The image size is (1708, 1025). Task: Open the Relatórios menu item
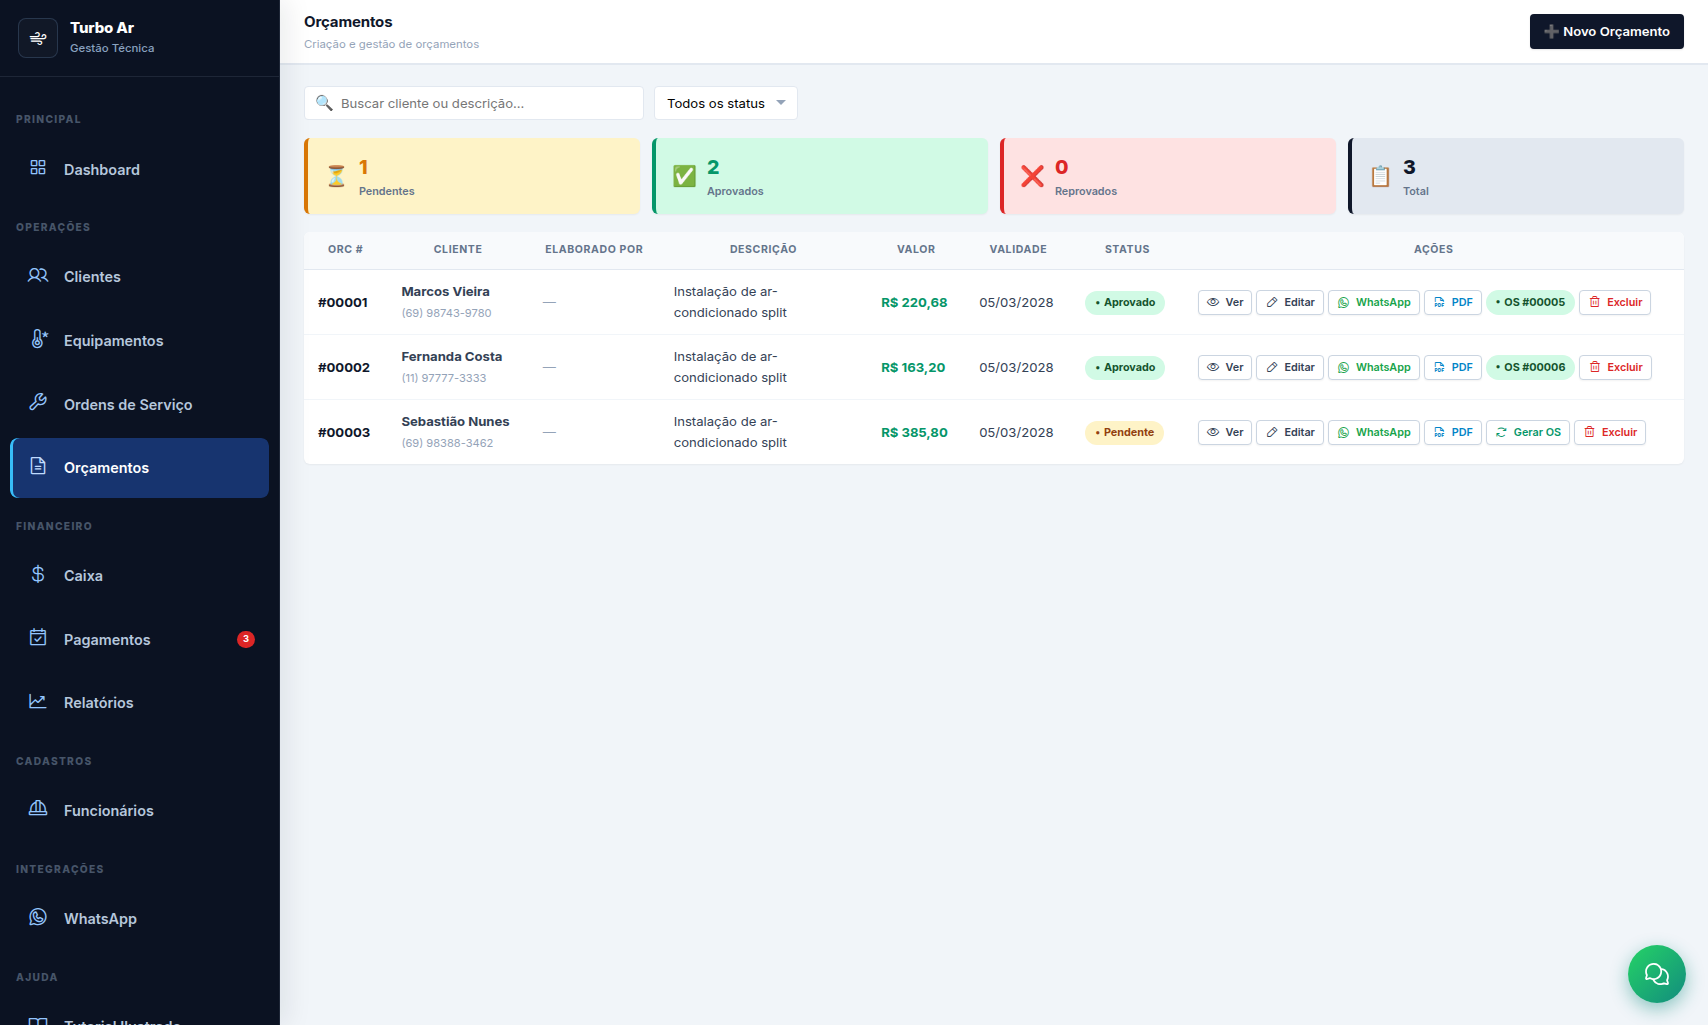click(140, 702)
